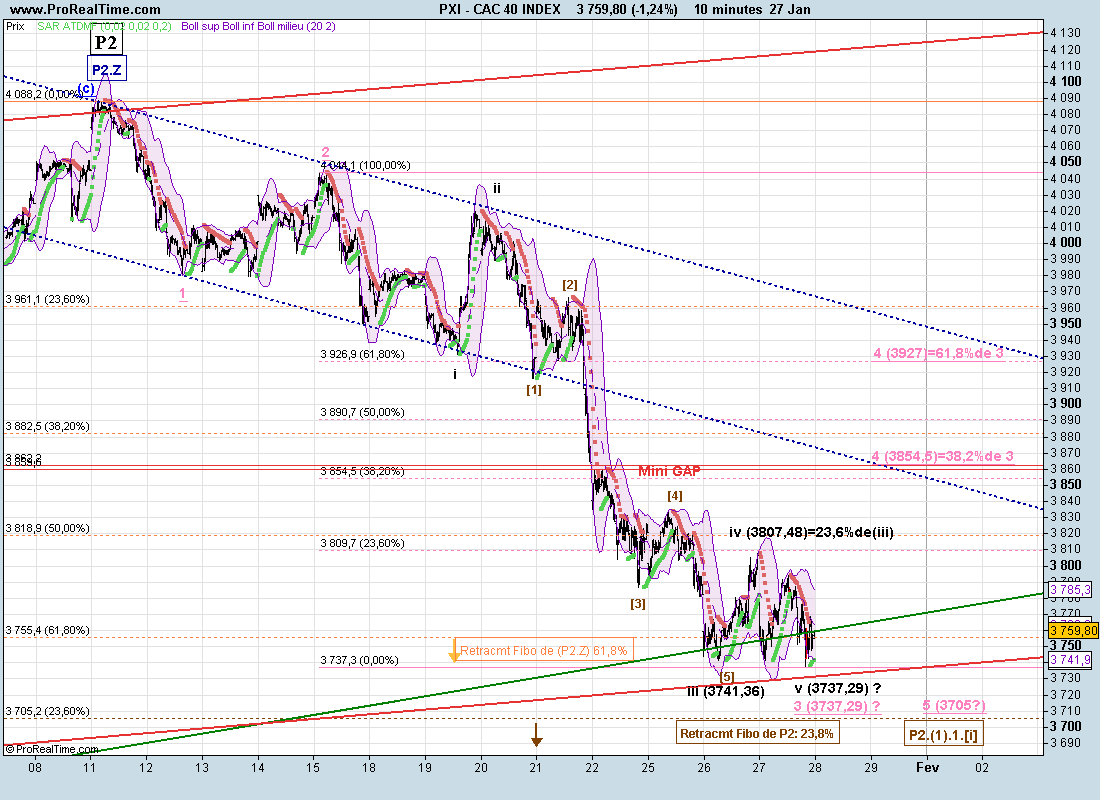Image resolution: width=1100 pixels, height=800 pixels.
Task: Click the Retracmt Fibo de P2: 23,8% box
Action: pyautogui.click(x=757, y=734)
